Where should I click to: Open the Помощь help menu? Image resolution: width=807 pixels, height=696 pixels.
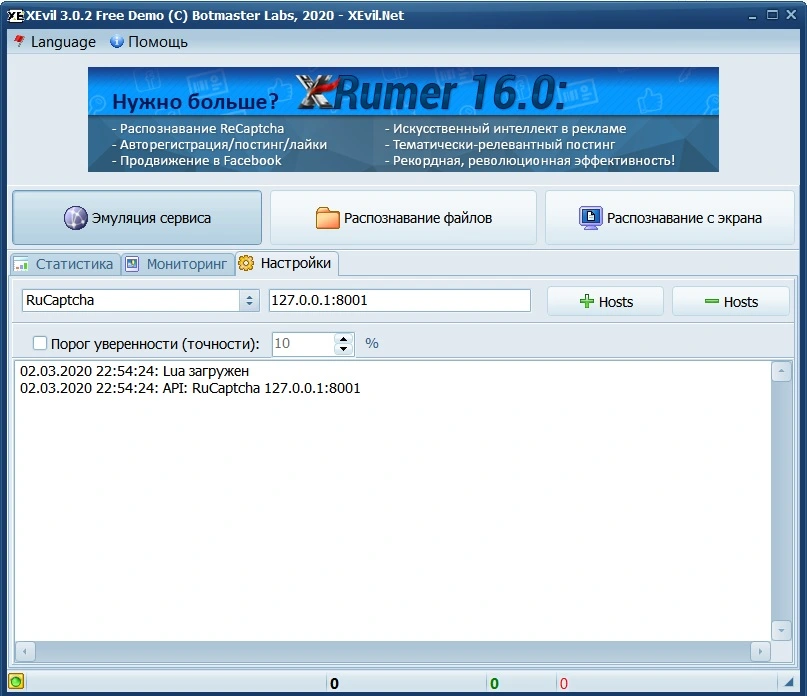tap(149, 42)
